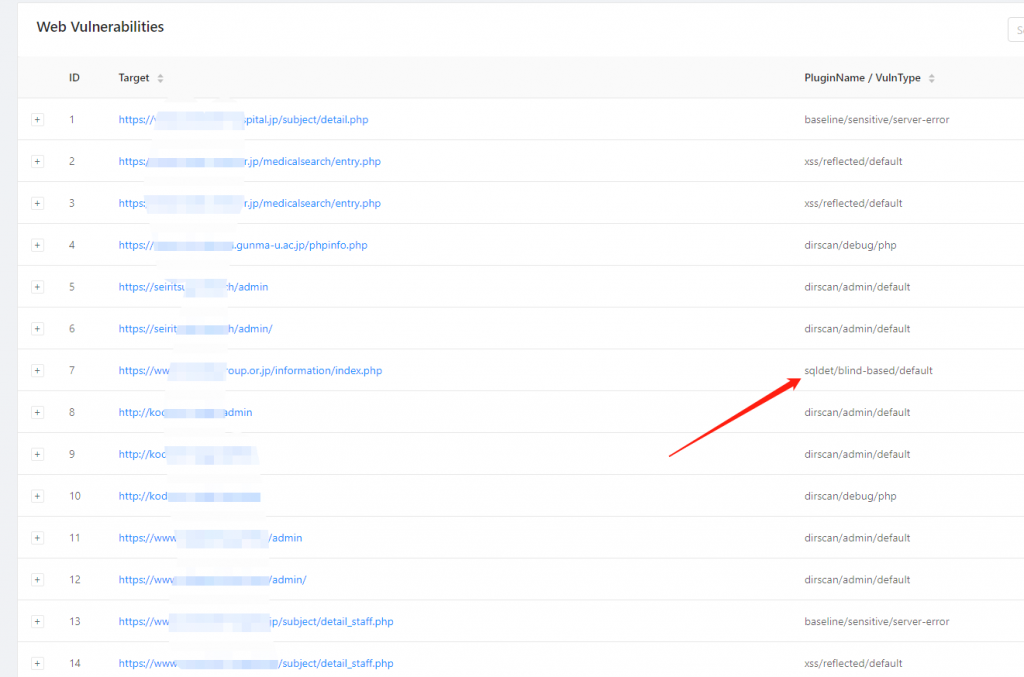The height and width of the screenshot is (677, 1024).
Task: Select row 4 dirscan/debug/php cell
Action: click(x=850, y=245)
